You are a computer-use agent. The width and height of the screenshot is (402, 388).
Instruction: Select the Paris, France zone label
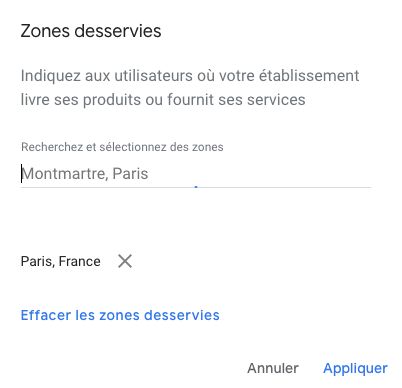[61, 261]
